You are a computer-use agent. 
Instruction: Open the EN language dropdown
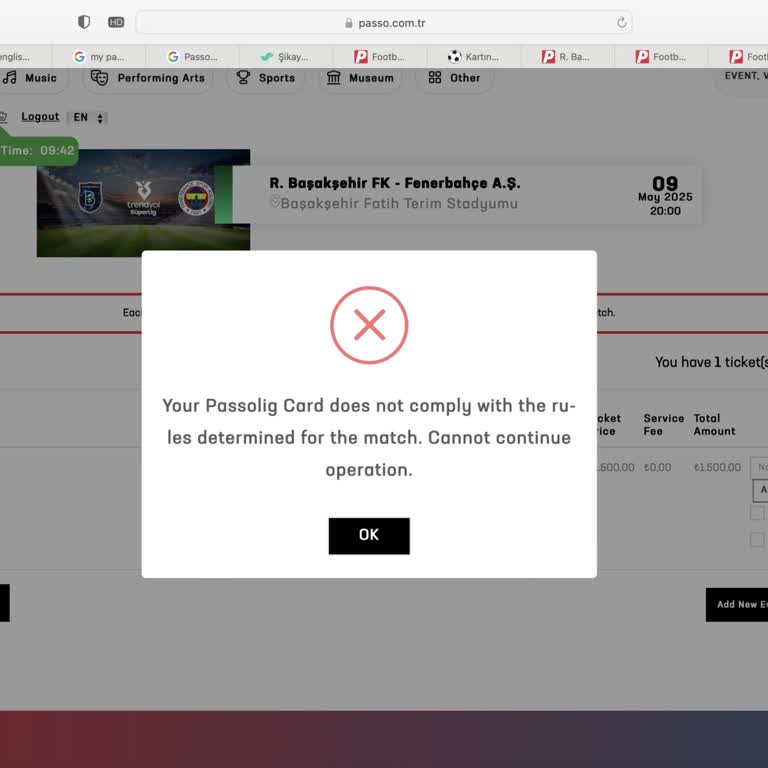point(88,118)
